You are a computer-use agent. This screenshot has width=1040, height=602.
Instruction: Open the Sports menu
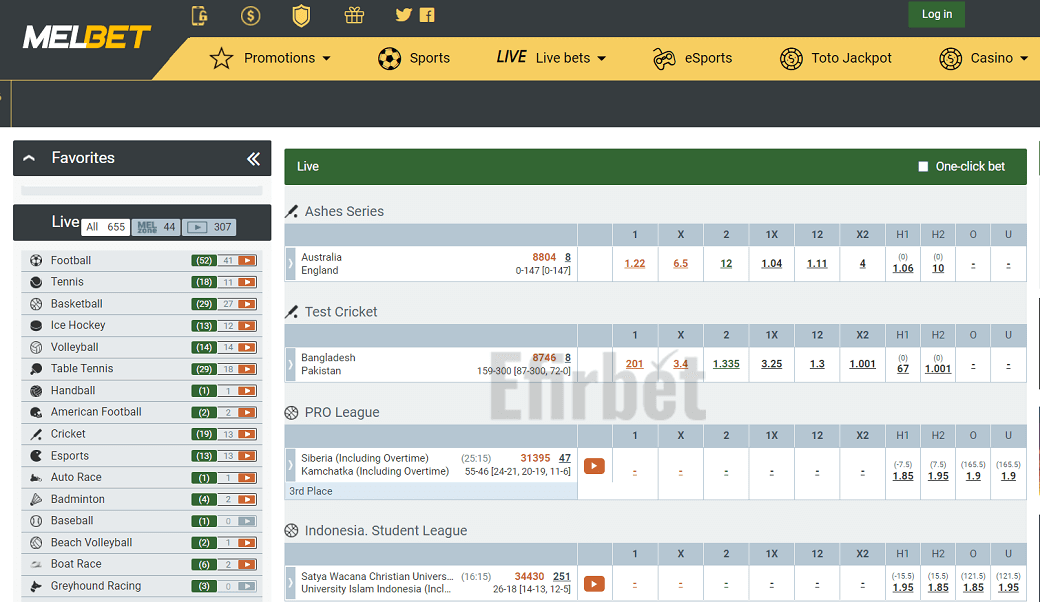[414, 58]
